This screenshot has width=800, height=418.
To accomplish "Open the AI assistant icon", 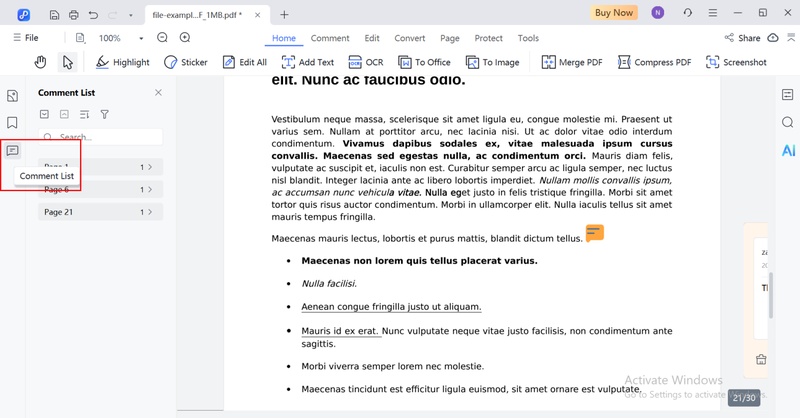I will [x=788, y=150].
